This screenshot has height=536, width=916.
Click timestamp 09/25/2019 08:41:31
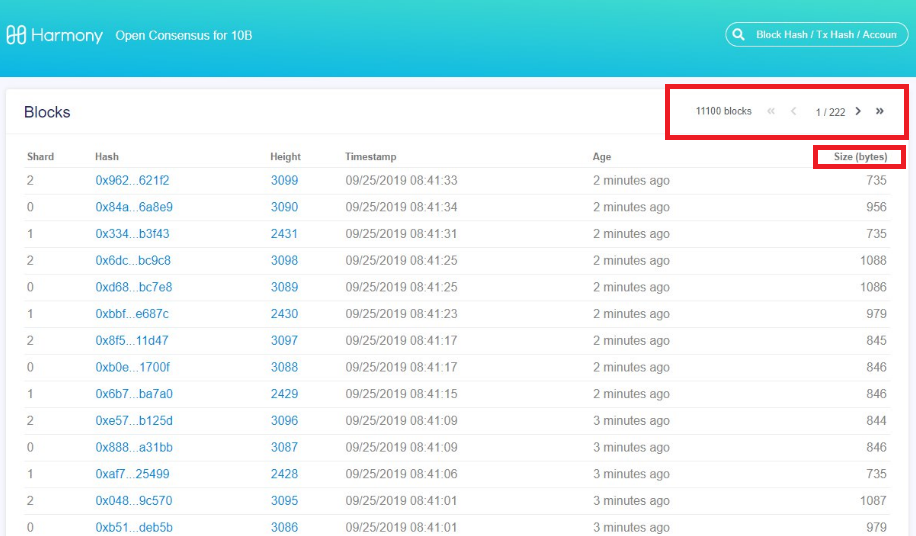pyautogui.click(x=401, y=234)
